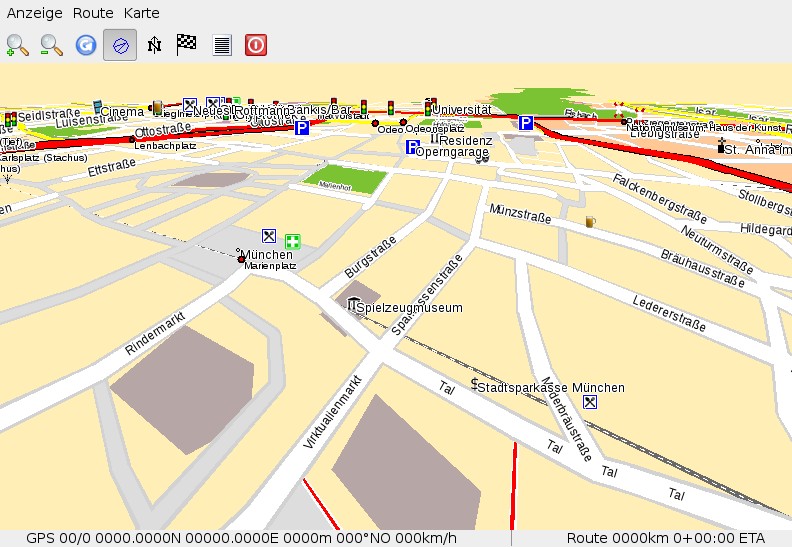Click the München Marienplatz station marker
The image size is (792, 547).
pos(241,258)
